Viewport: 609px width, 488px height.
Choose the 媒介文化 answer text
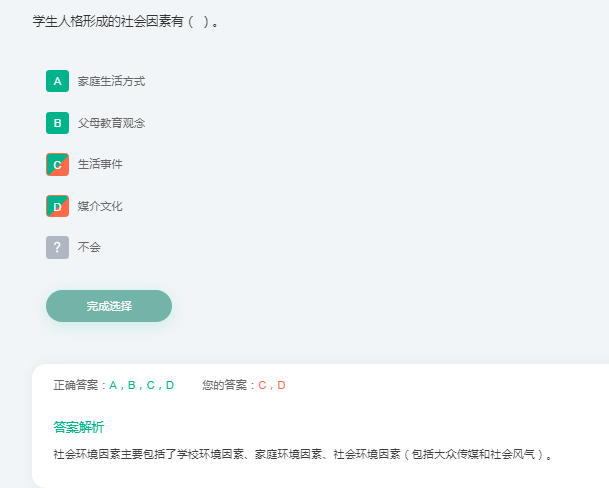click(x=100, y=206)
